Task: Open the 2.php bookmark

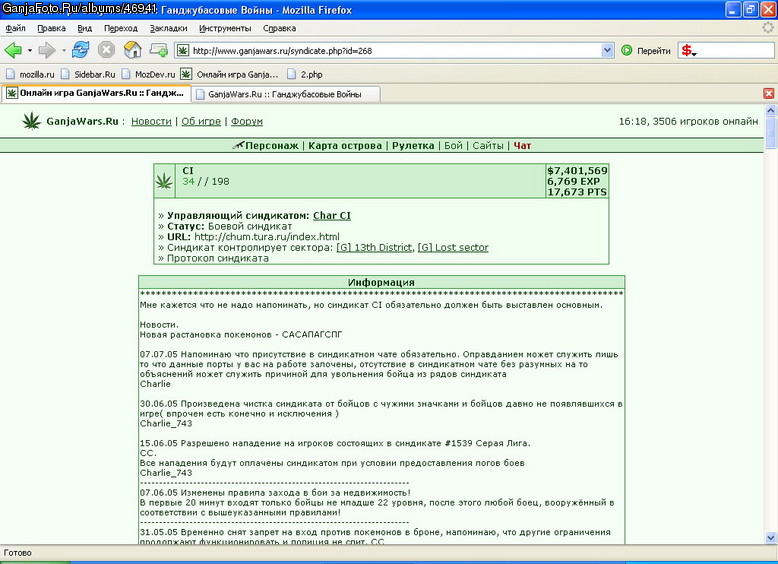Action: tap(305, 74)
